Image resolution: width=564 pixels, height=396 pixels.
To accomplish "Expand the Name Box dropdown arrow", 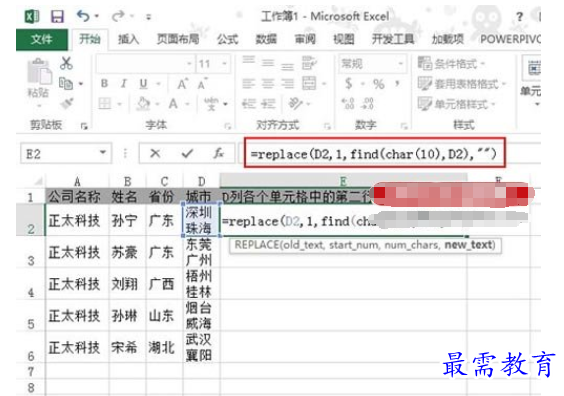I will tap(103, 153).
